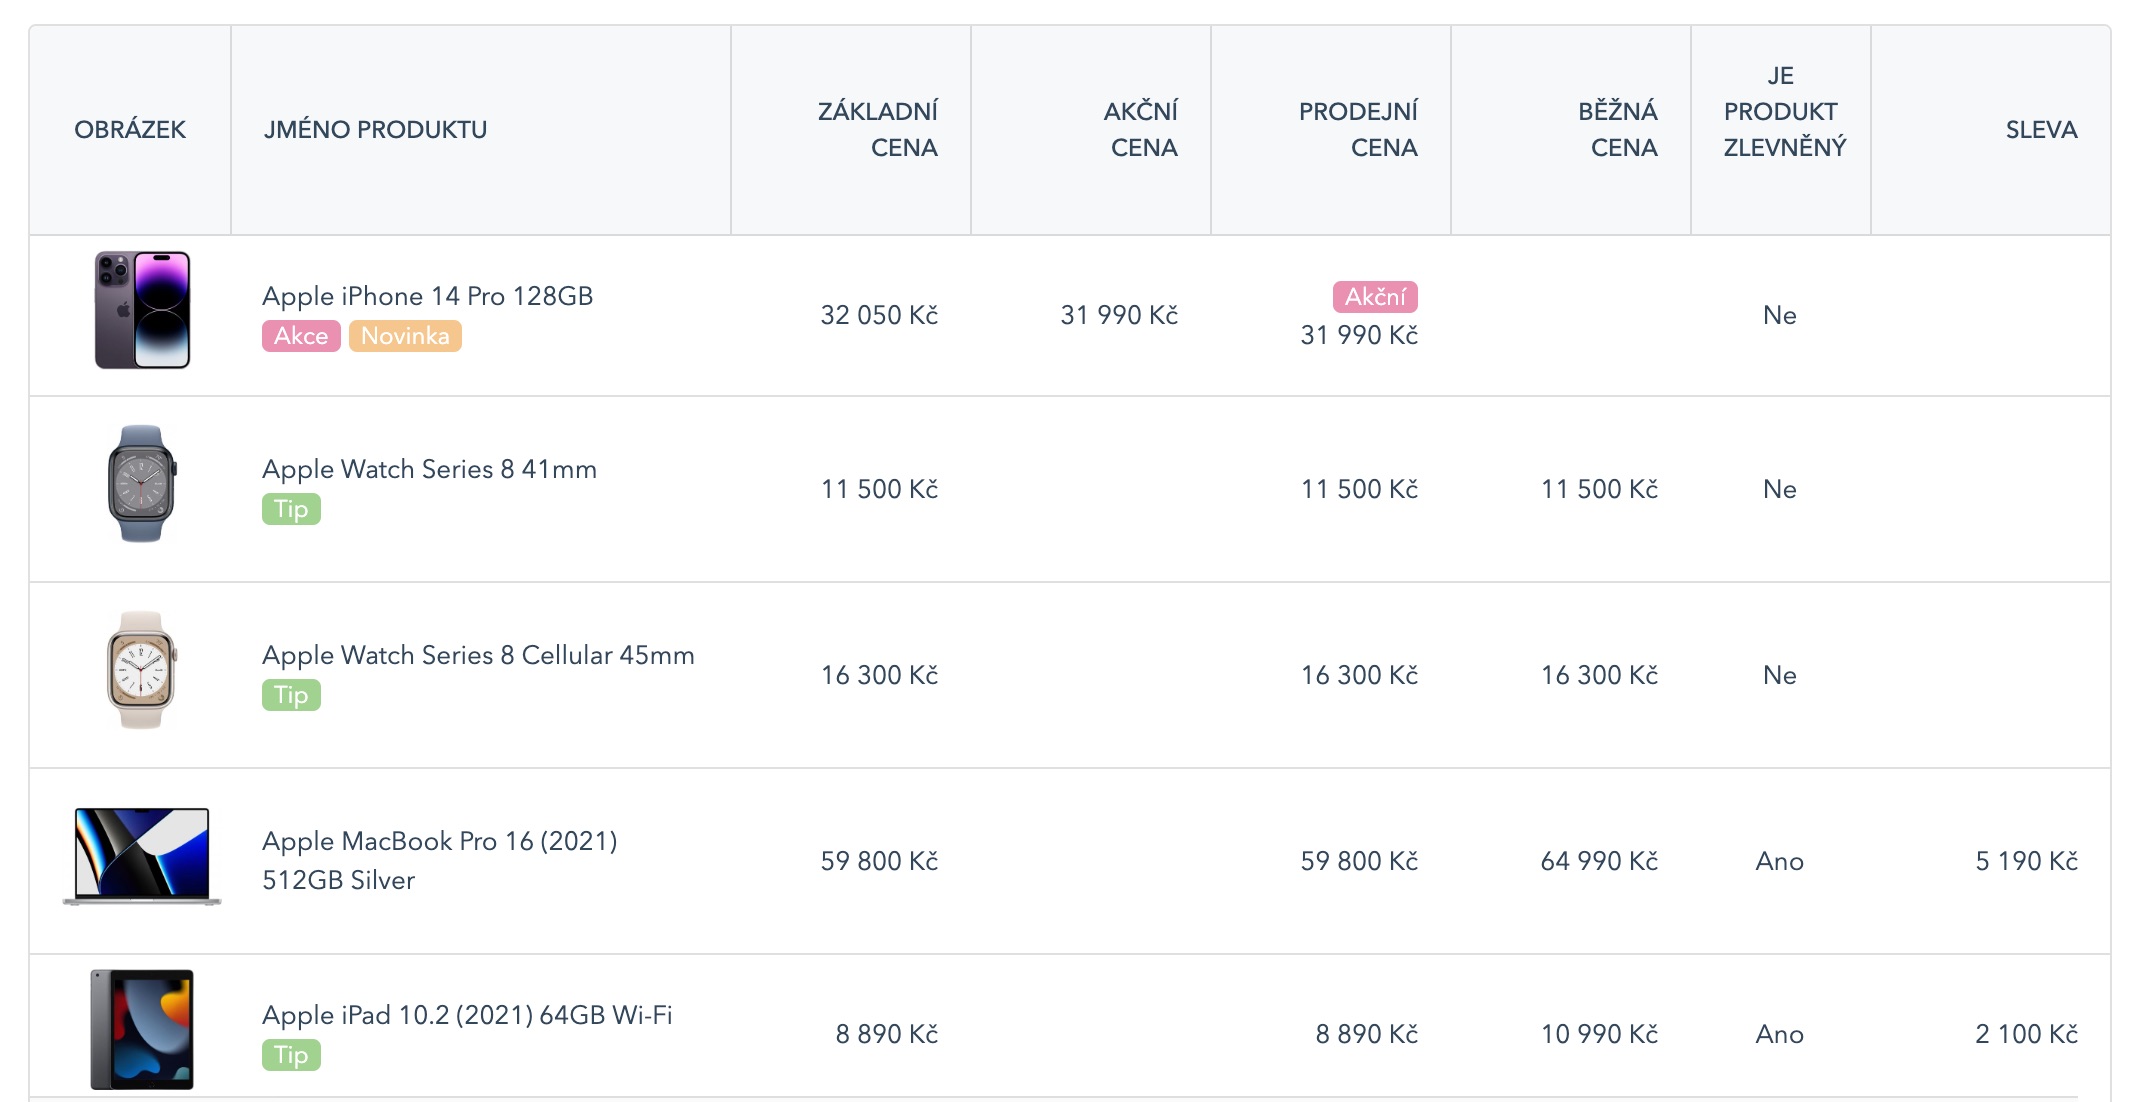This screenshot has width=2134, height=1102.
Task: Click the Tip badge under Apple Watch Series 8 41mm
Action: [x=291, y=509]
